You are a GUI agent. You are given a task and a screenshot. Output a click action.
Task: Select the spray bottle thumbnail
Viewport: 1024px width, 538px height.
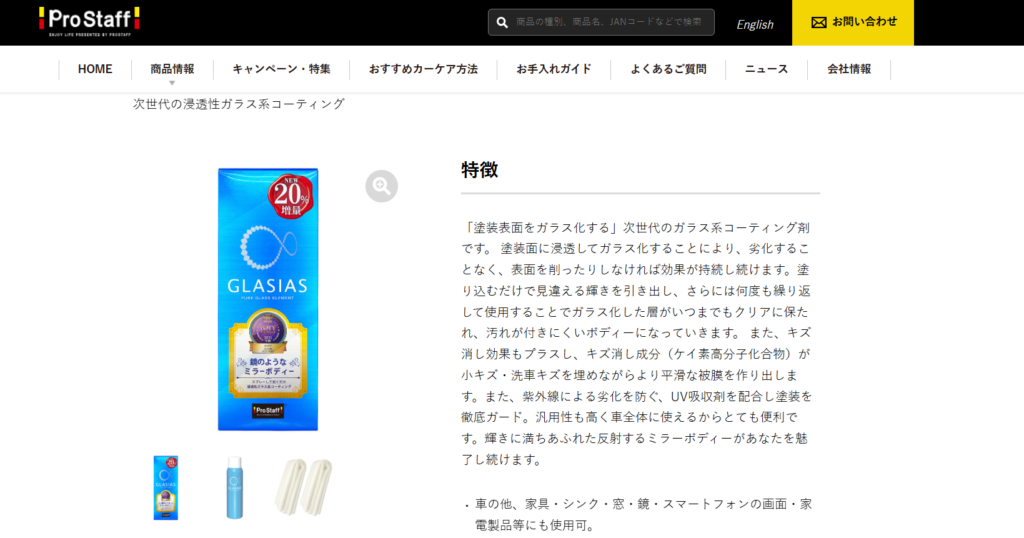click(x=235, y=488)
